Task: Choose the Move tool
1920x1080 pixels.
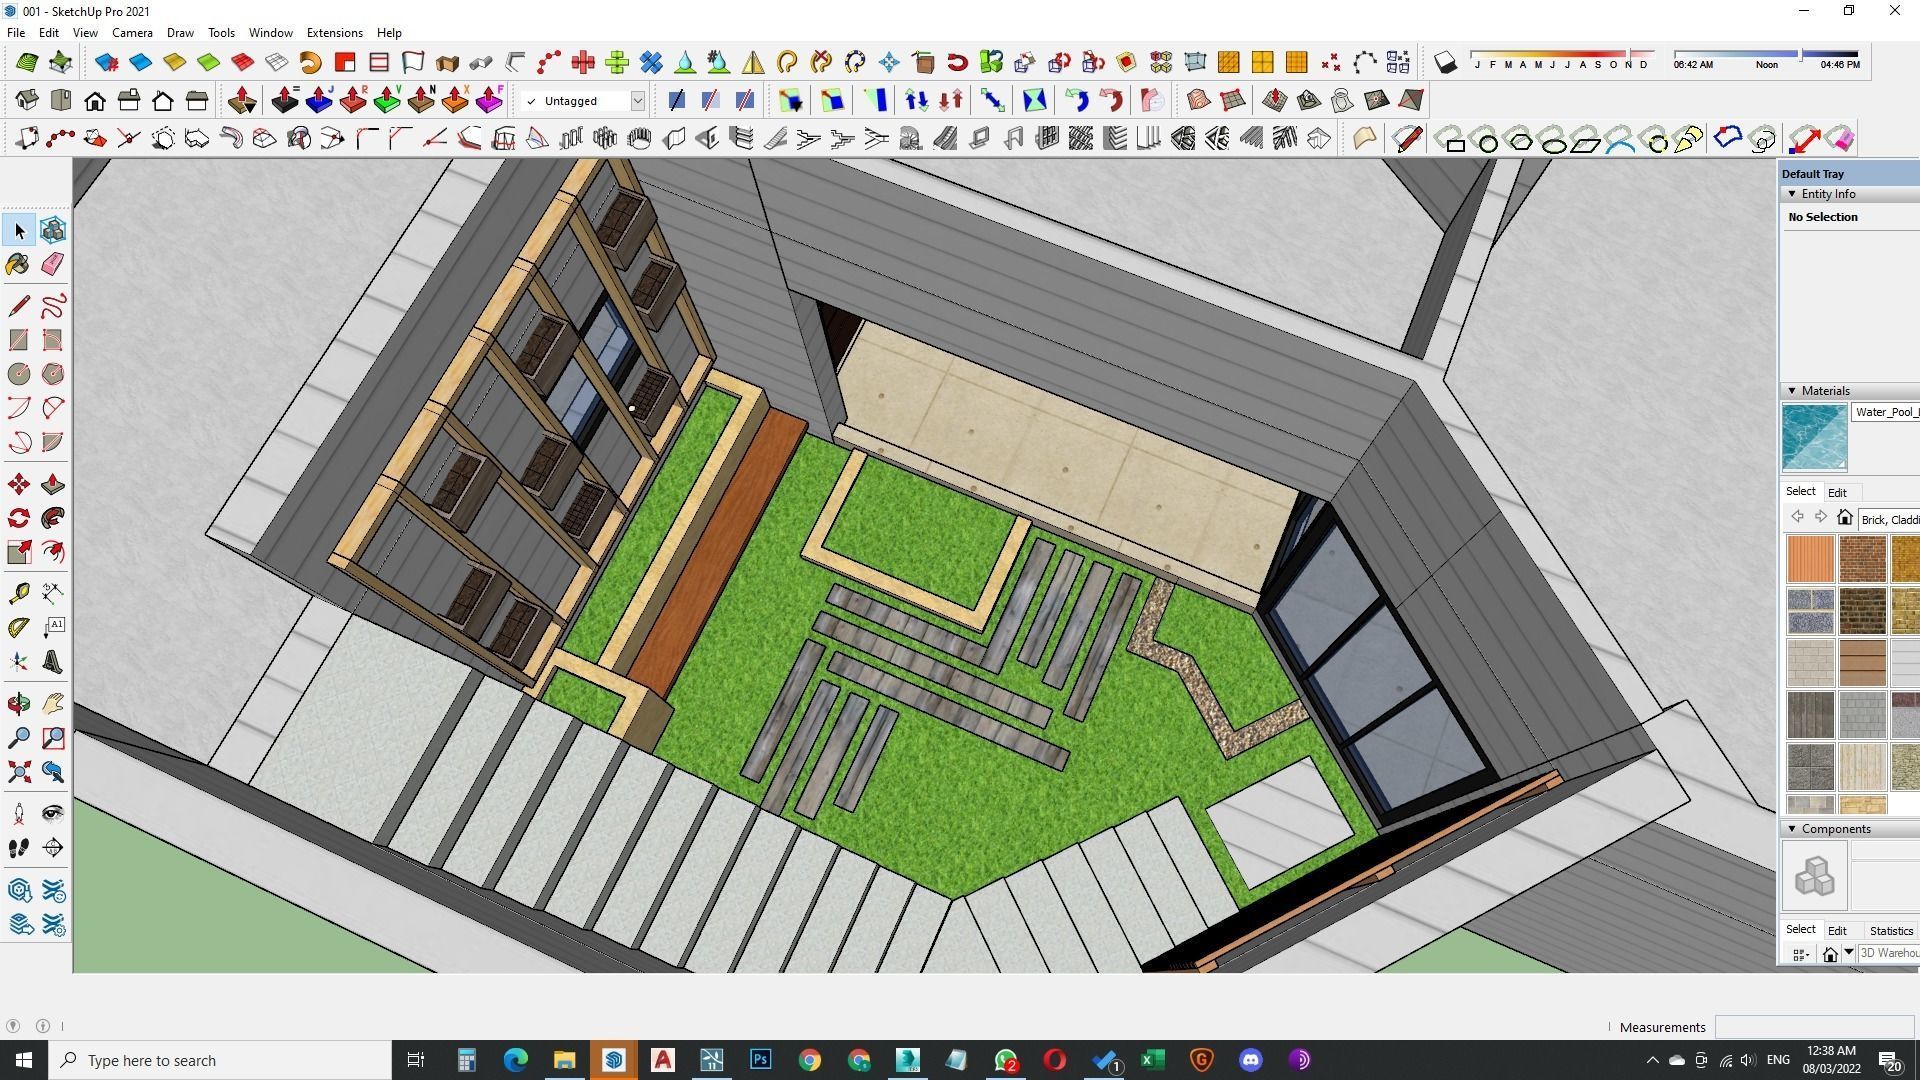Action: tap(18, 485)
